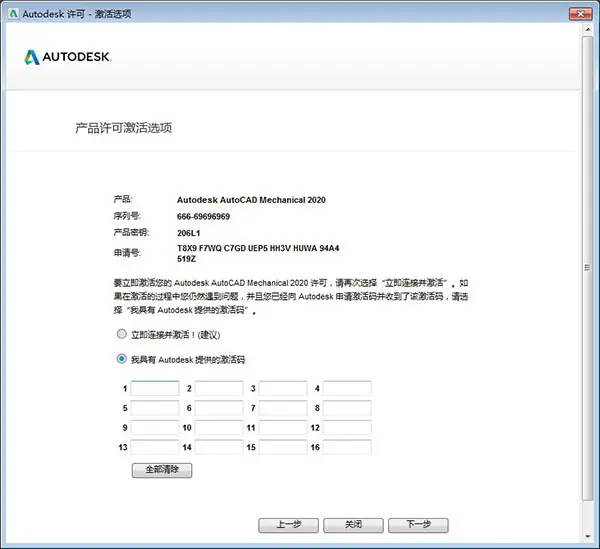Click the 产品密钥 label
The image size is (600, 549).
click(131, 233)
